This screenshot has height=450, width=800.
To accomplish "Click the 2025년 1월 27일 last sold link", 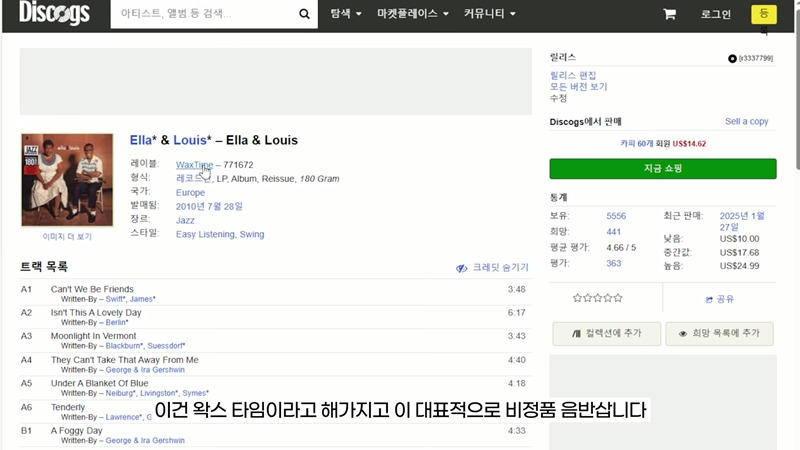I will point(742,221).
